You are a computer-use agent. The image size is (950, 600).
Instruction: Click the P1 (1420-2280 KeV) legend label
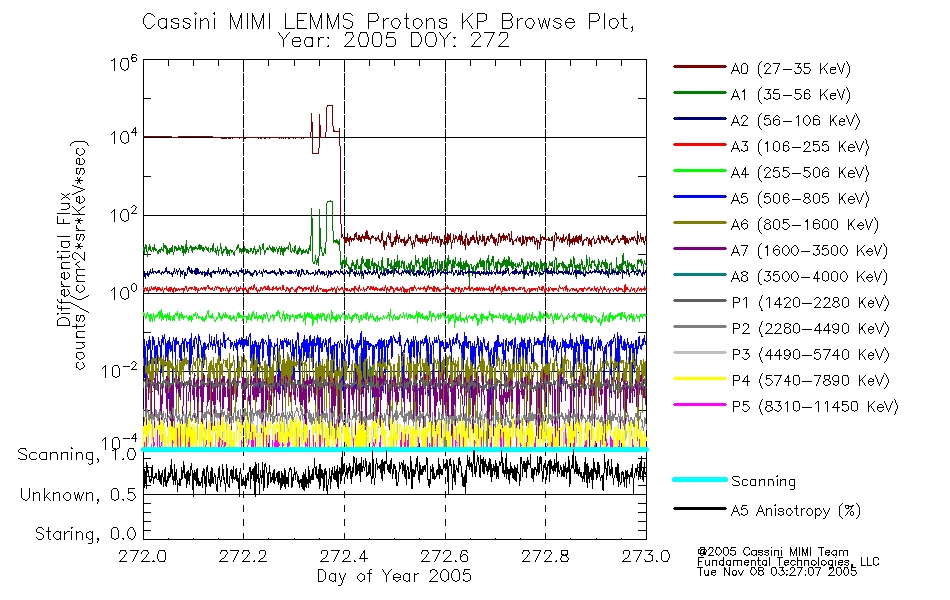pyautogui.click(x=810, y=302)
